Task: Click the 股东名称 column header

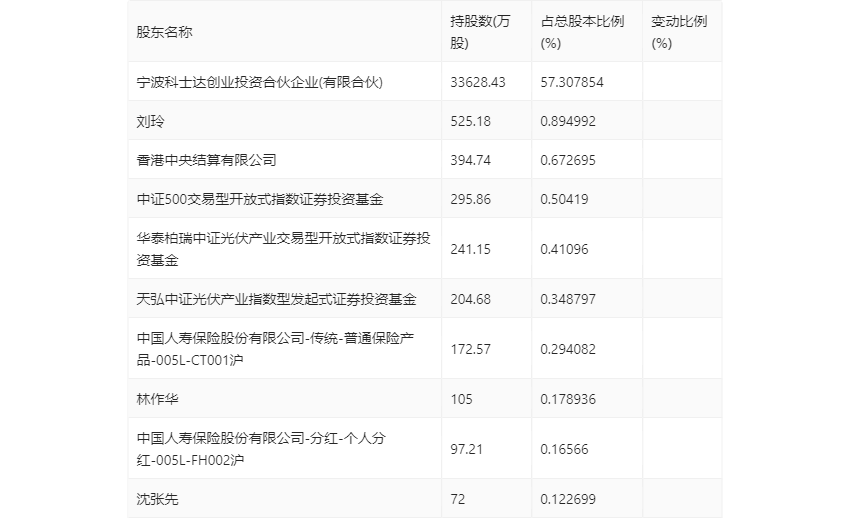Action: point(164,32)
